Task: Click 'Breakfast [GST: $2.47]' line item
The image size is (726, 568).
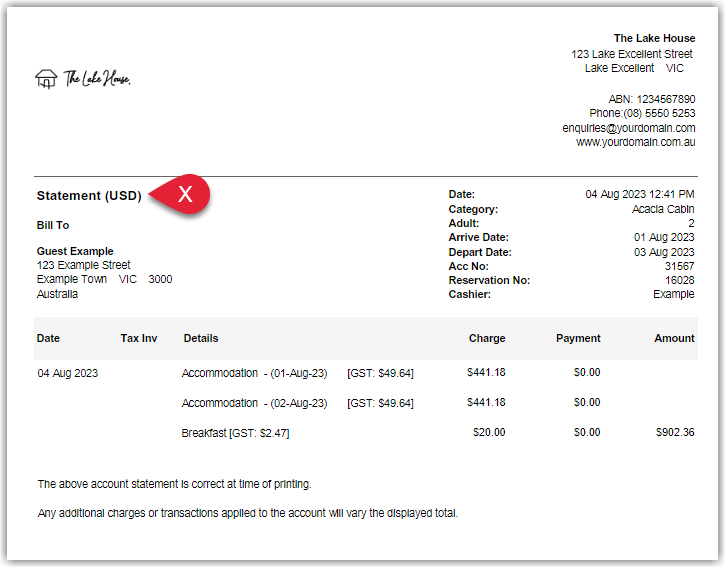Action: tap(235, 433)
